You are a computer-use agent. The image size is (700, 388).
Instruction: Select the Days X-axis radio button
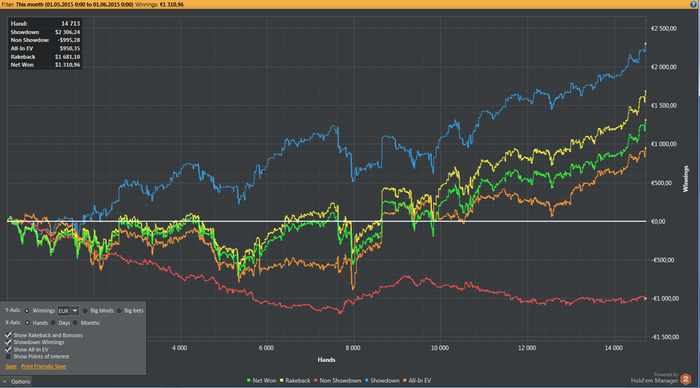tap(53, 323)
